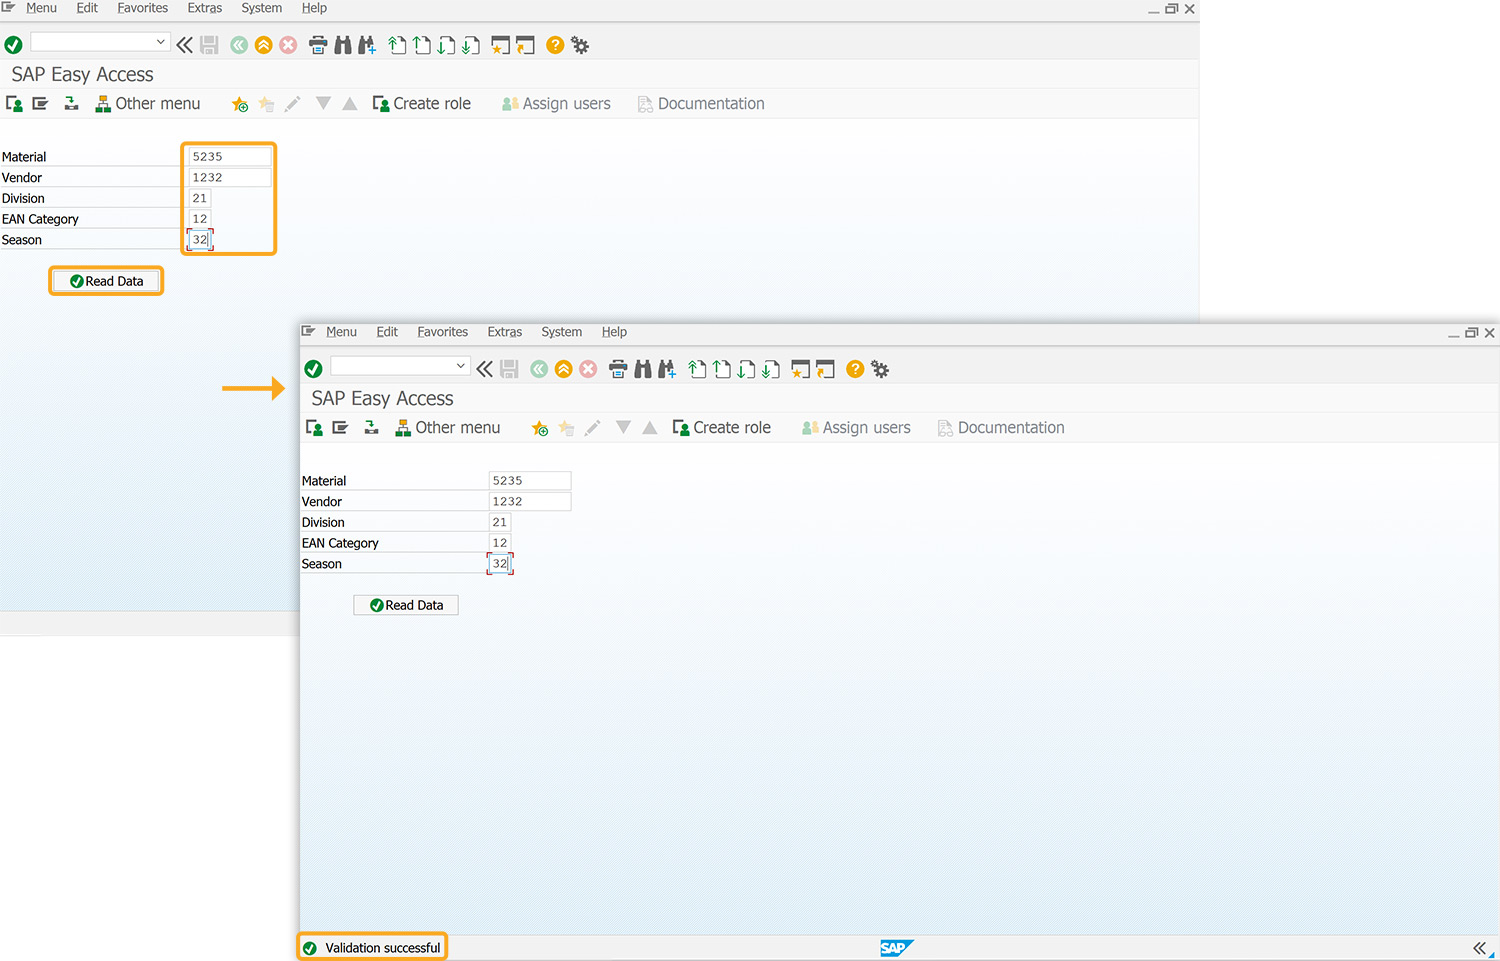
Task: Collapse command field chevrons in back window
Action: tap(185, 45)
